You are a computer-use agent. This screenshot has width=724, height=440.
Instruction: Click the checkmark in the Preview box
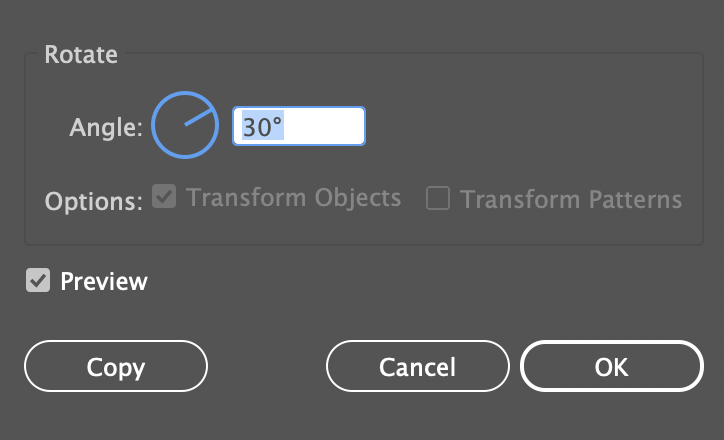38,281
